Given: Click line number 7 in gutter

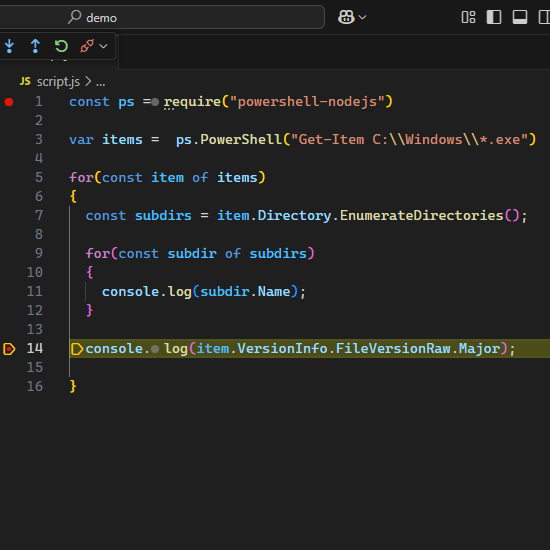Looking at the screenshot, I should tap(39, 215).
